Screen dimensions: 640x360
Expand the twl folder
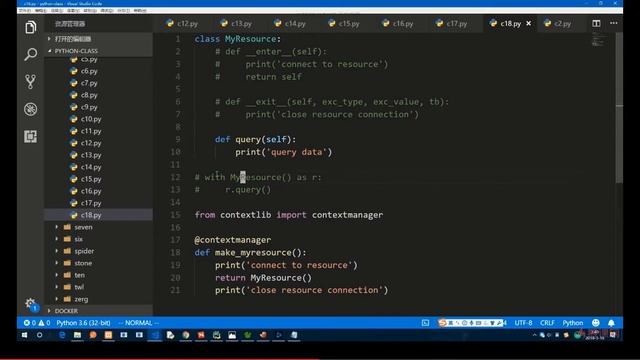point(79,287)
